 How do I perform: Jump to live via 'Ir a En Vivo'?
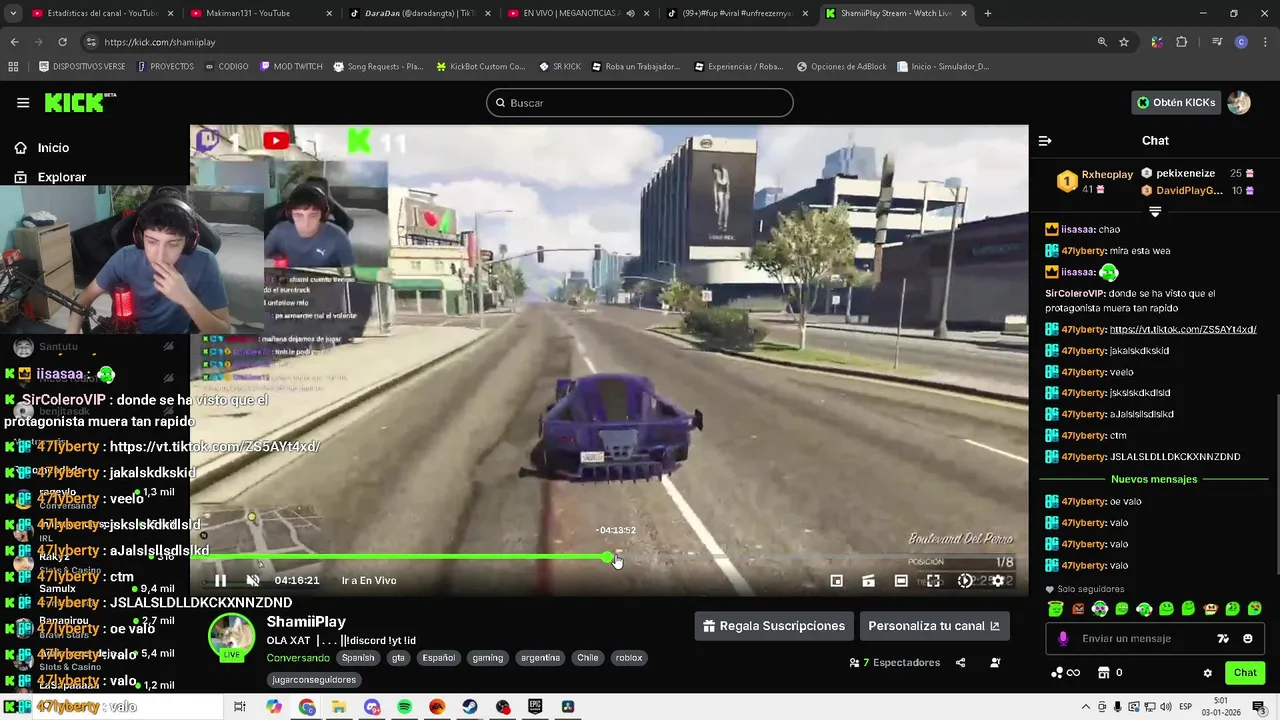369,580
